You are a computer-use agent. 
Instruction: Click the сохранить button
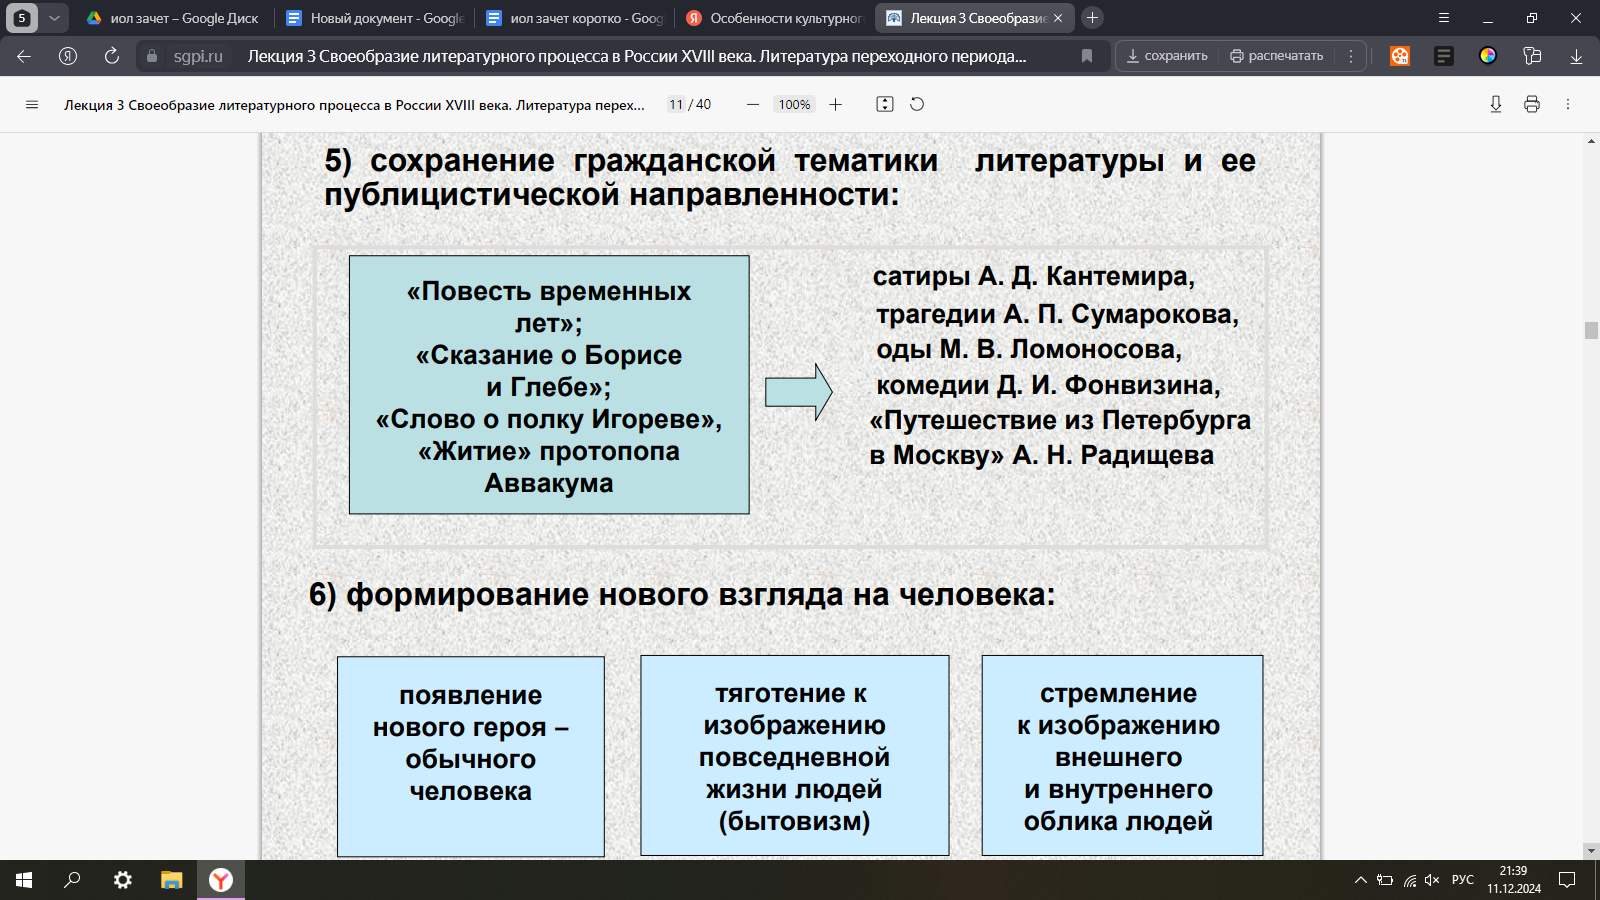[1167, 56]
